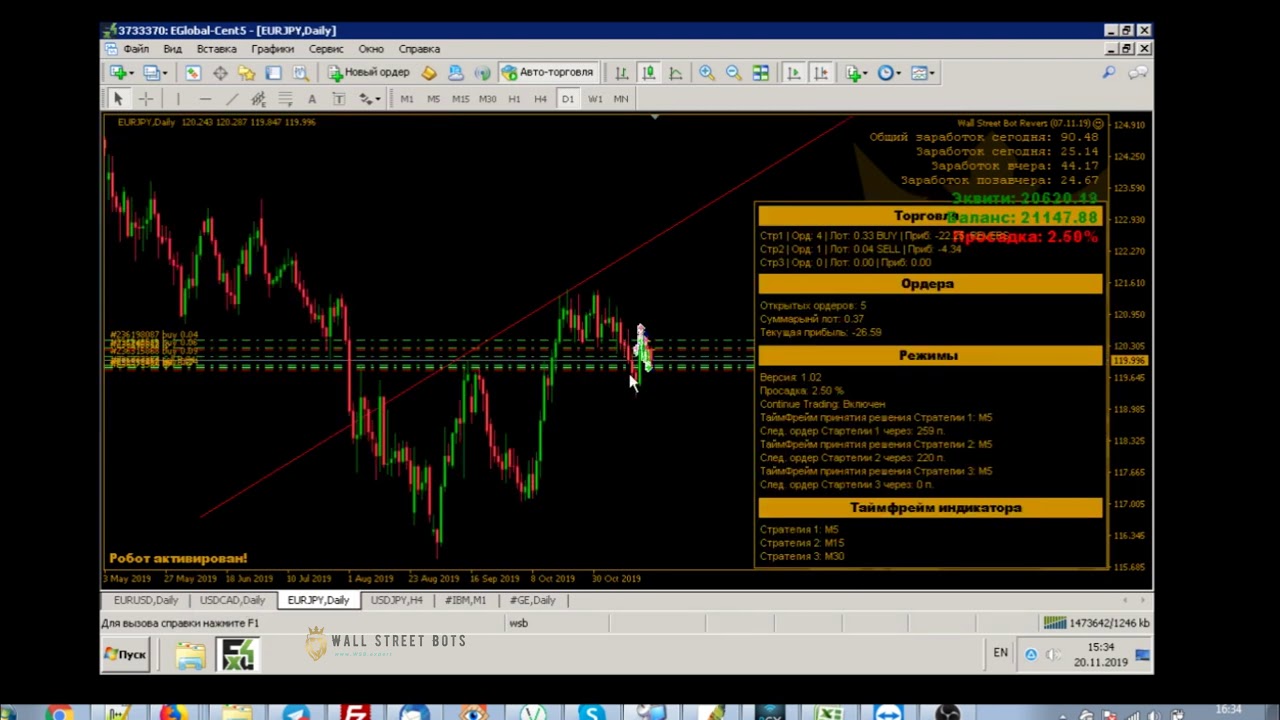
Task: Zoom out the chart with magnifier minus
Action: point(734,72)
